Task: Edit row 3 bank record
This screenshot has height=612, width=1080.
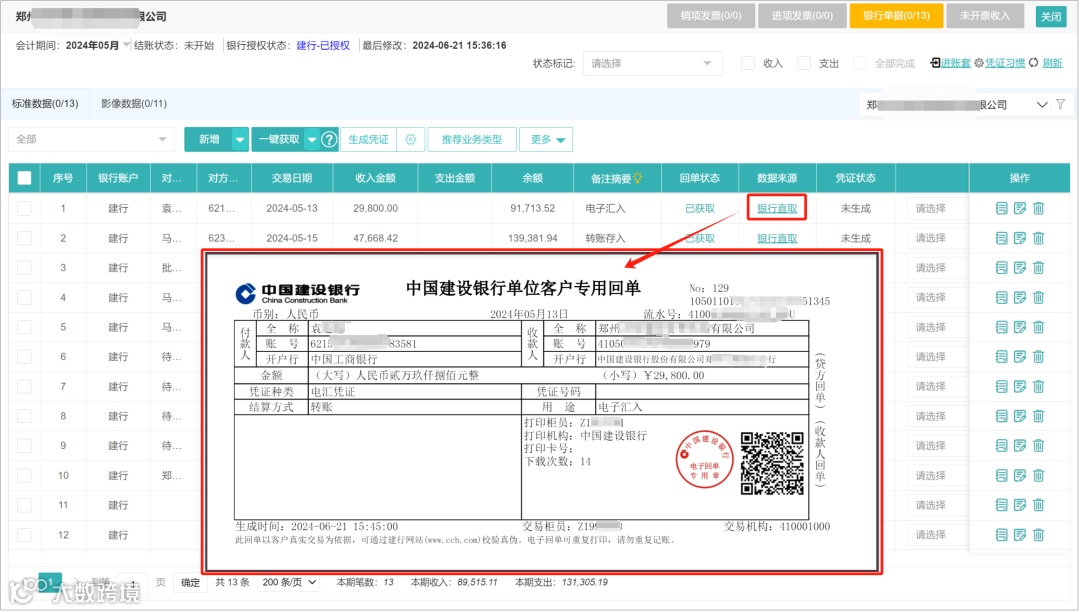Action: pyautogui.click(x=1020, y=268)
